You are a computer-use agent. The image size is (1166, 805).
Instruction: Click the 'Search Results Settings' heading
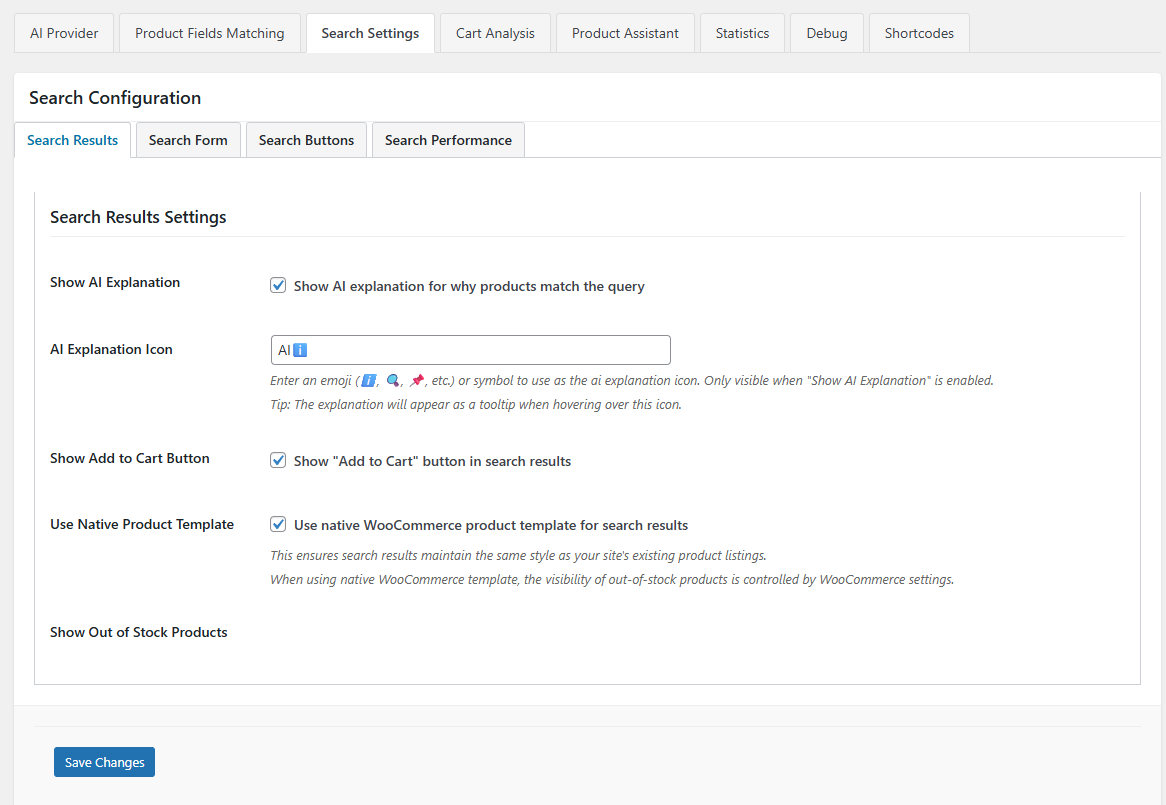(138, 217)
